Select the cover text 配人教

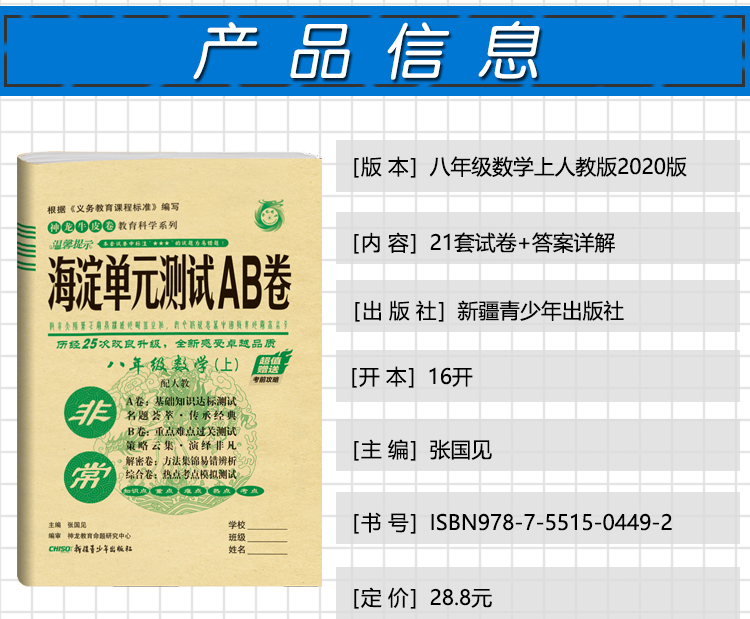[x=175, y=383]
